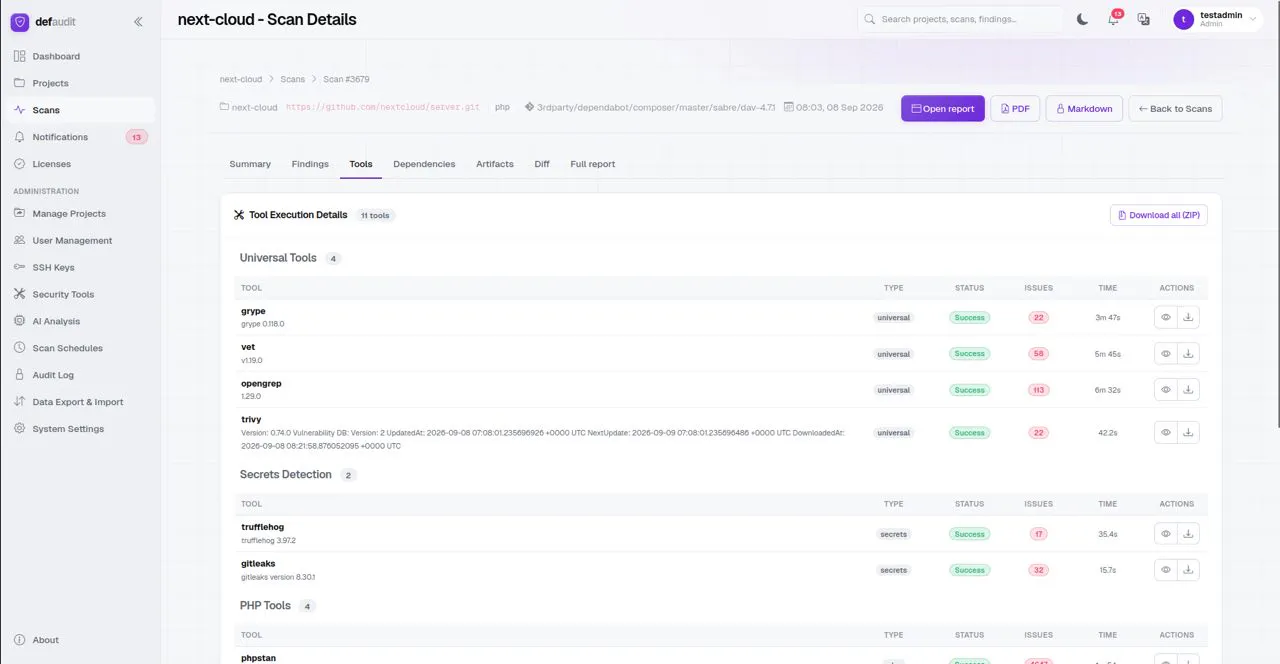The height and width of the screenshot is (664, 1280).
Task: Click Scans breadcrumb link
Action: tap(293, 79)
